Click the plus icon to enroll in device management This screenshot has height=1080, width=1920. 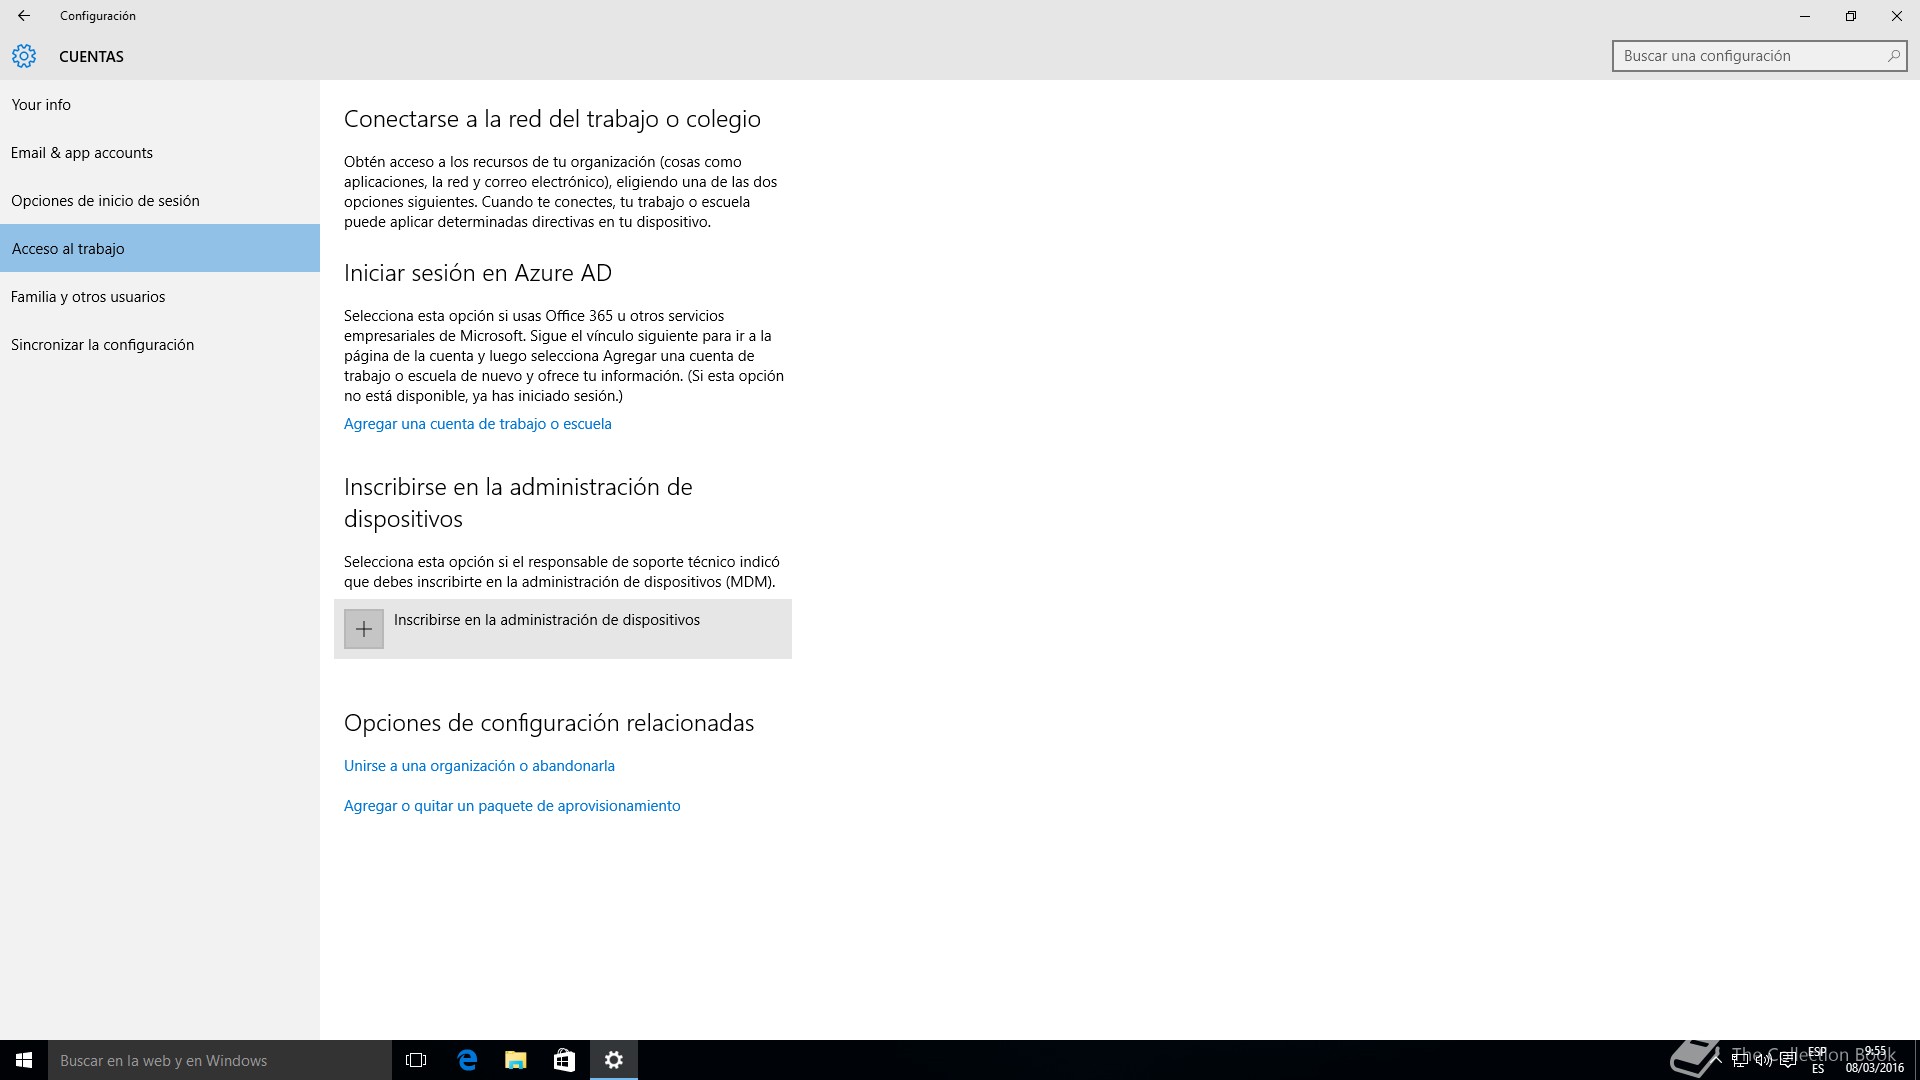tap(364, 629)
